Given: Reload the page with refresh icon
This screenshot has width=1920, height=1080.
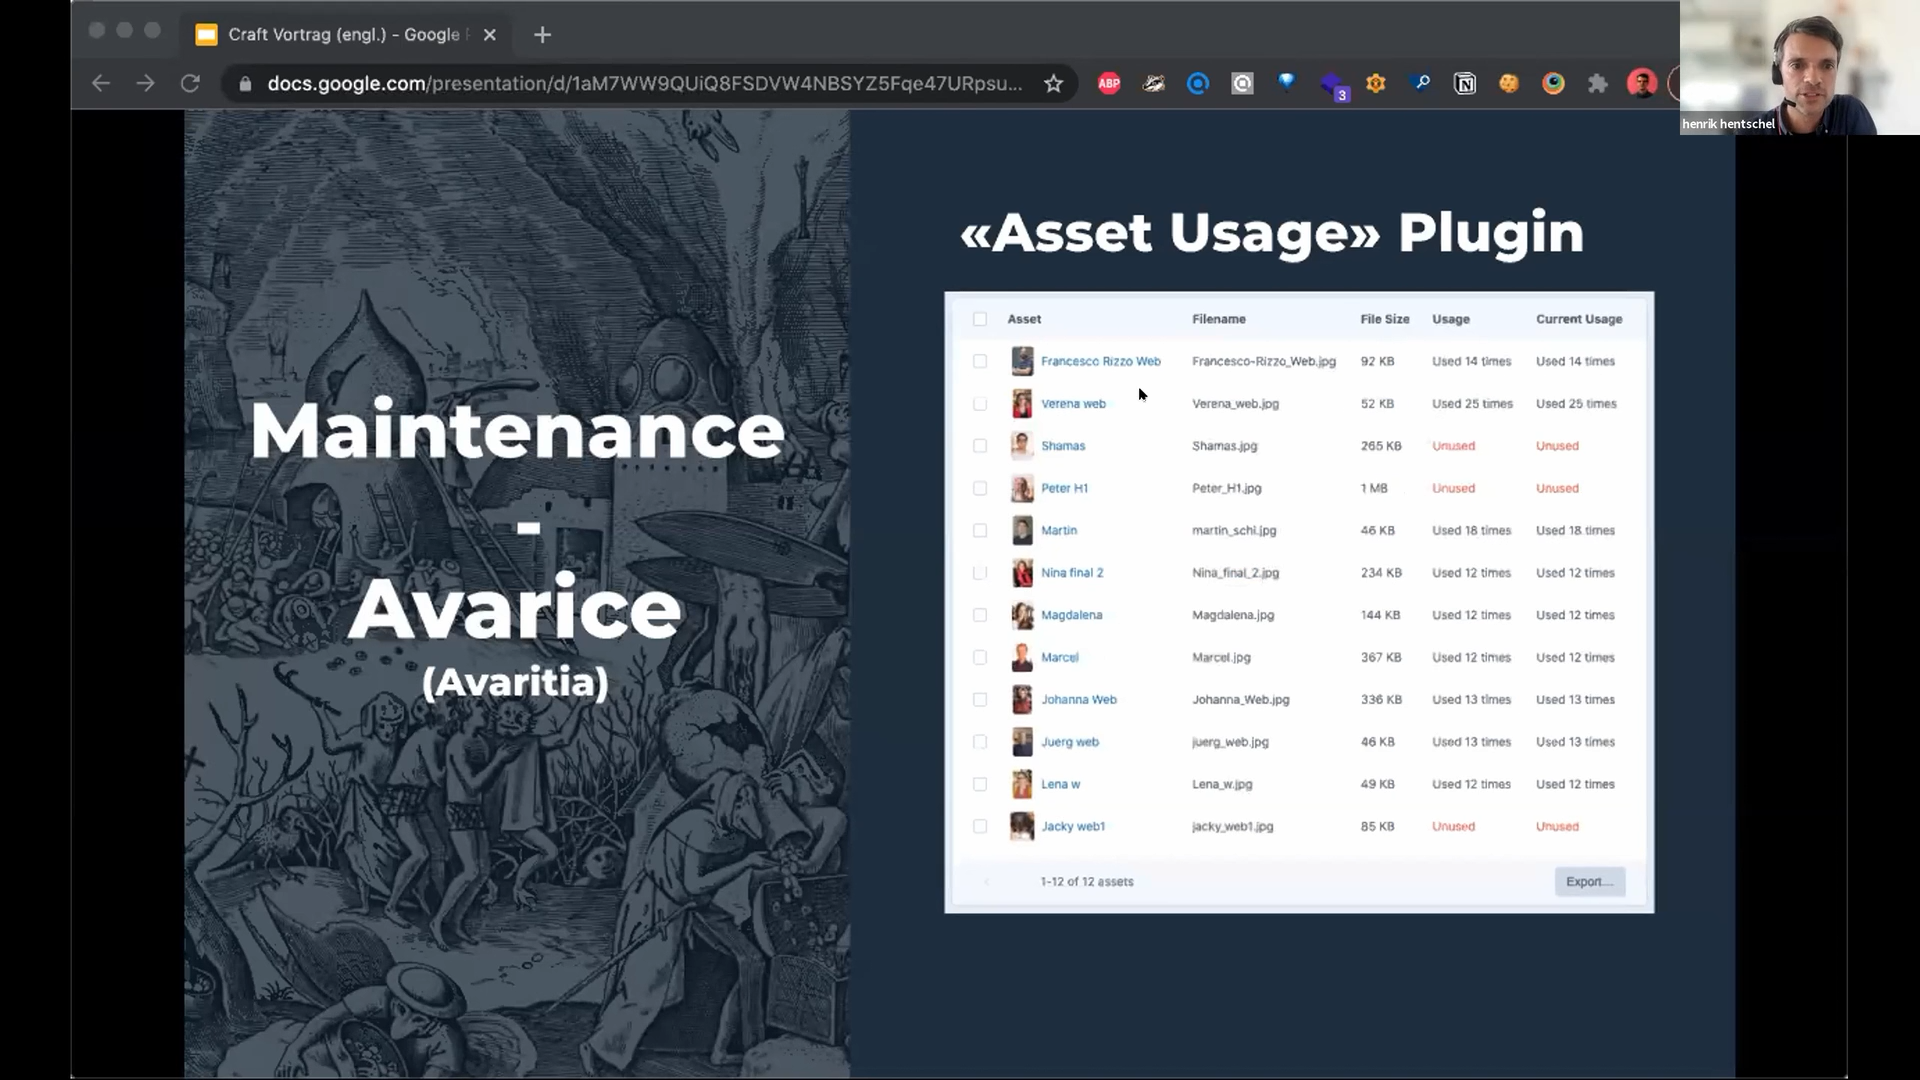Looking at the screenshot, I should coord(190,84).
